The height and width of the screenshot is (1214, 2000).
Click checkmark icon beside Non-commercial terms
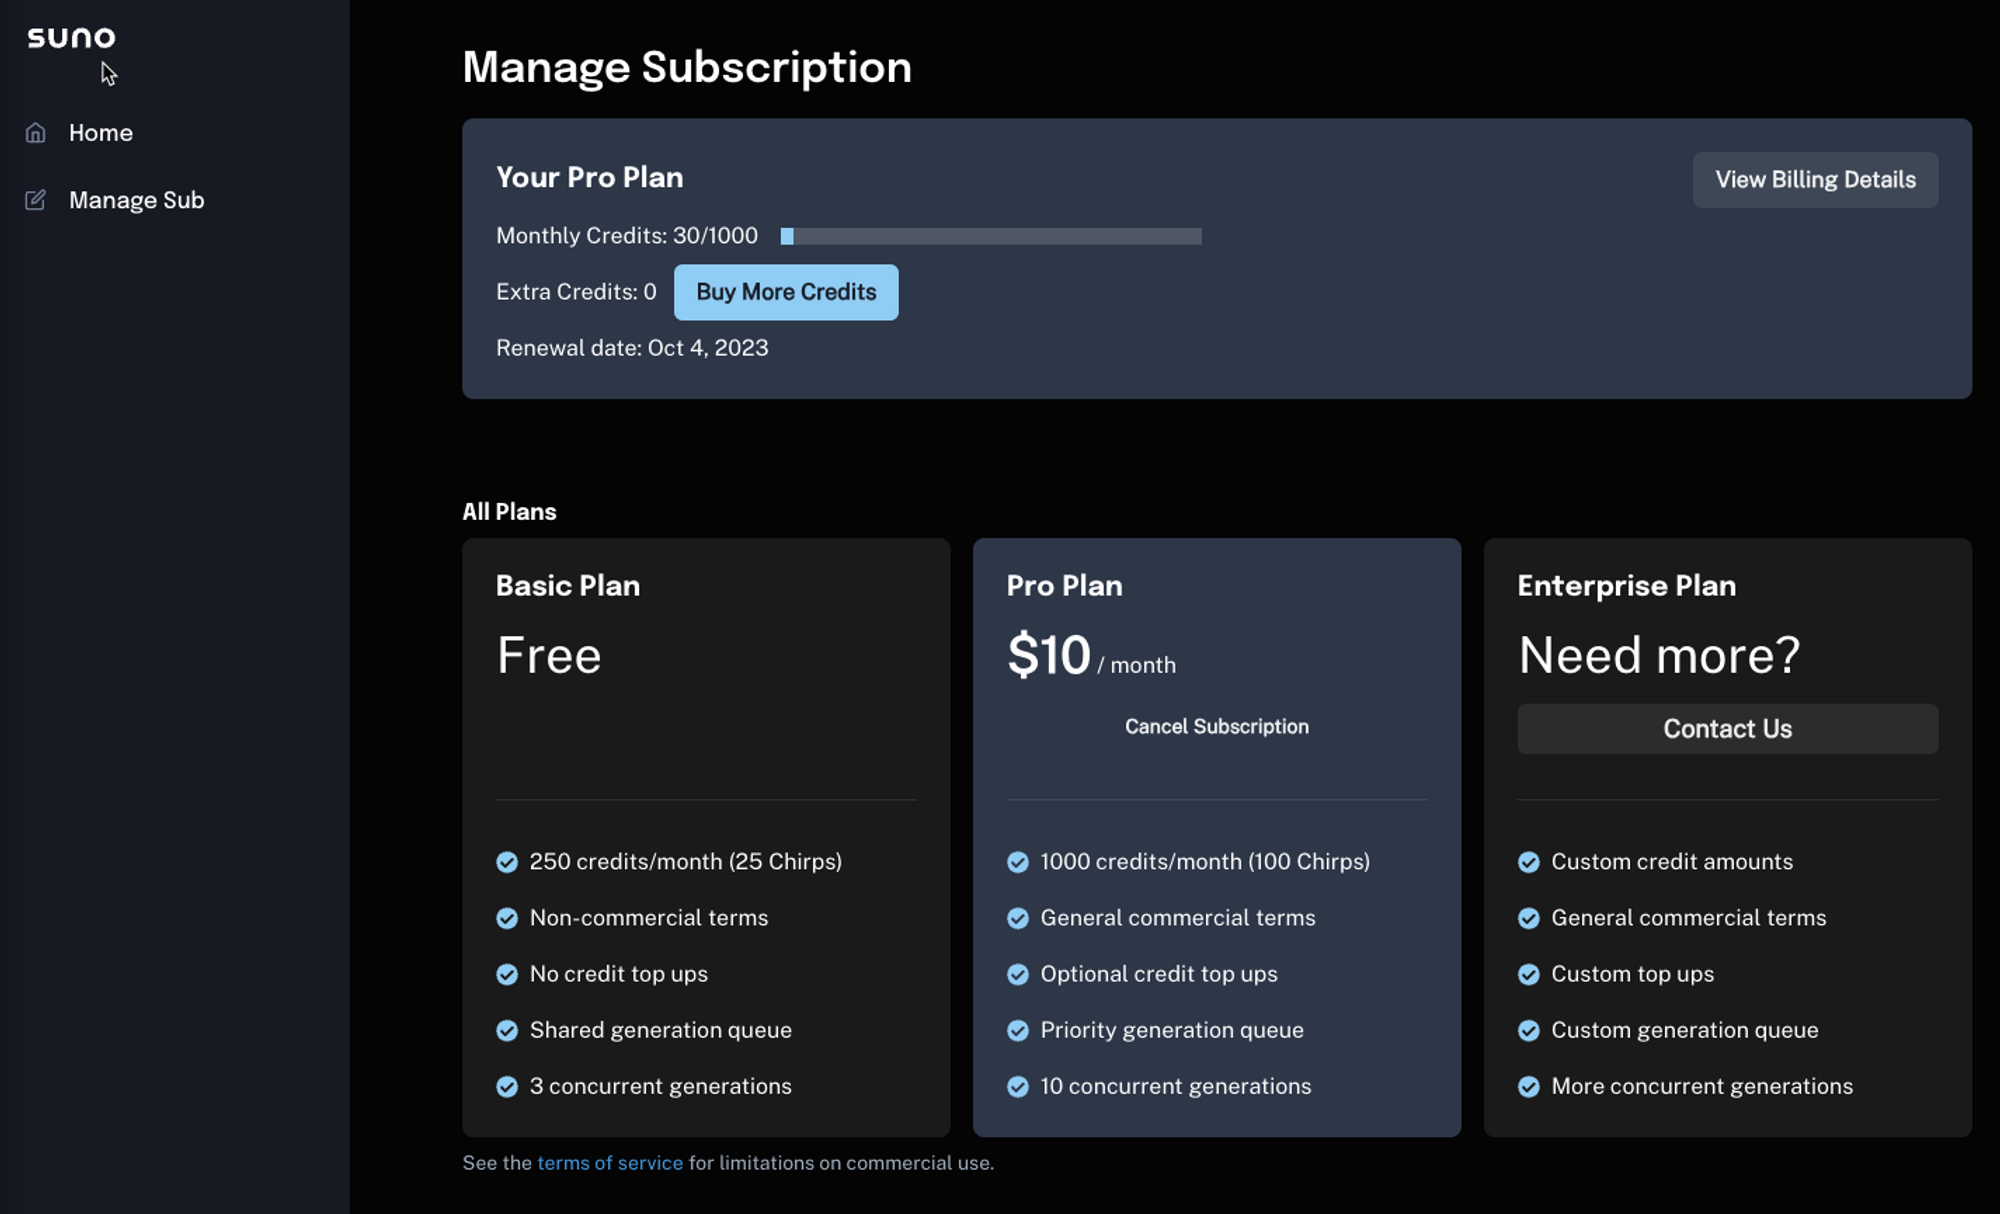click(x=507, y=918)
